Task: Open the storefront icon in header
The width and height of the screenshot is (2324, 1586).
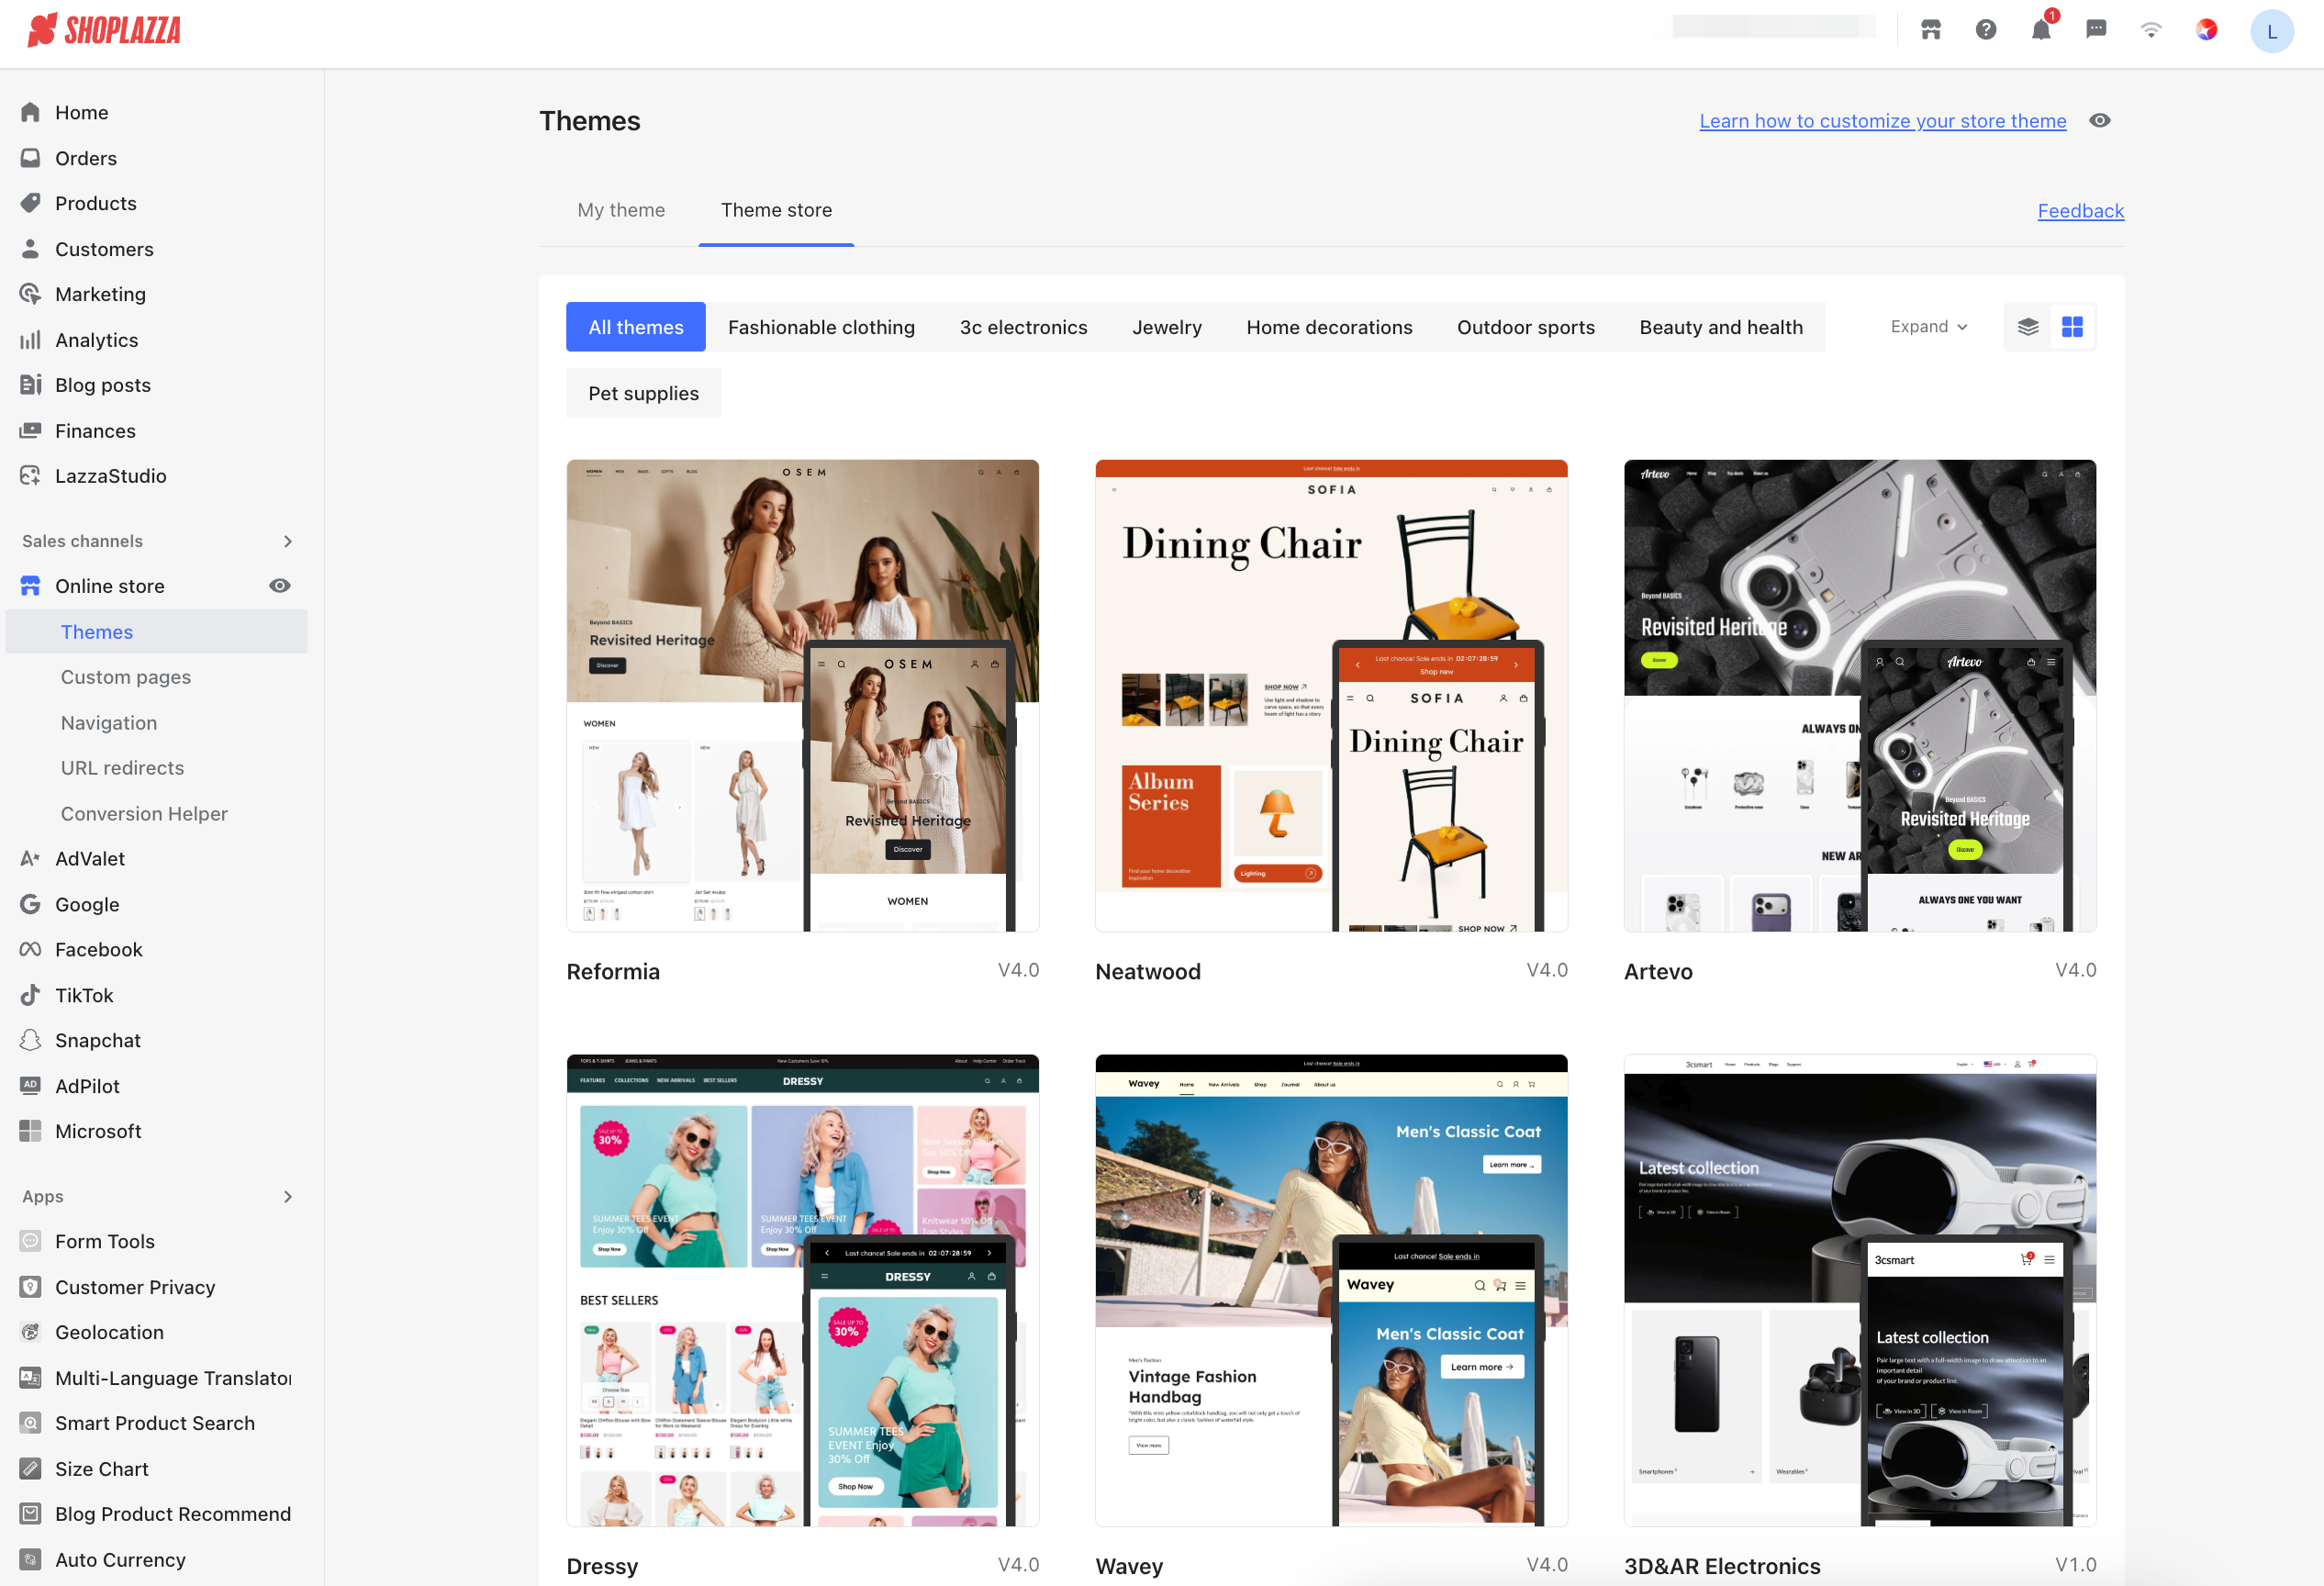Action: [x=1931, y=30]
